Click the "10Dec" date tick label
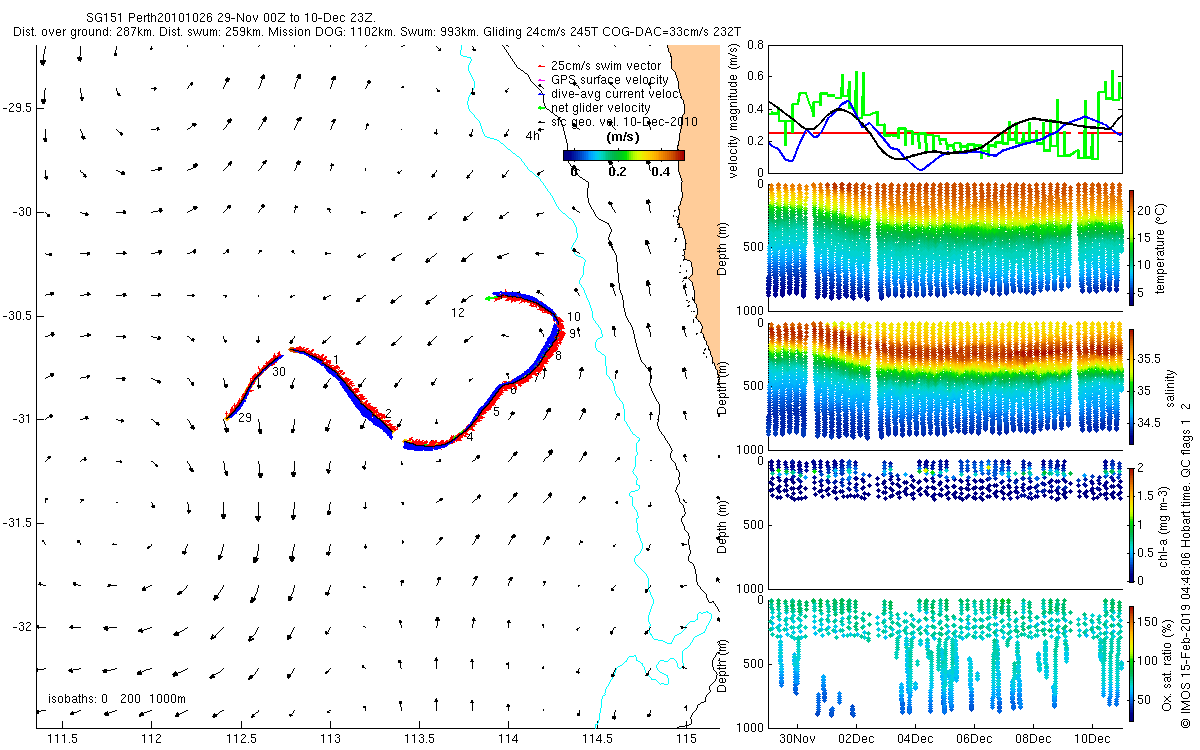Image resolution: width=1200 pixels, height=750 pixels. [1092, 739]
